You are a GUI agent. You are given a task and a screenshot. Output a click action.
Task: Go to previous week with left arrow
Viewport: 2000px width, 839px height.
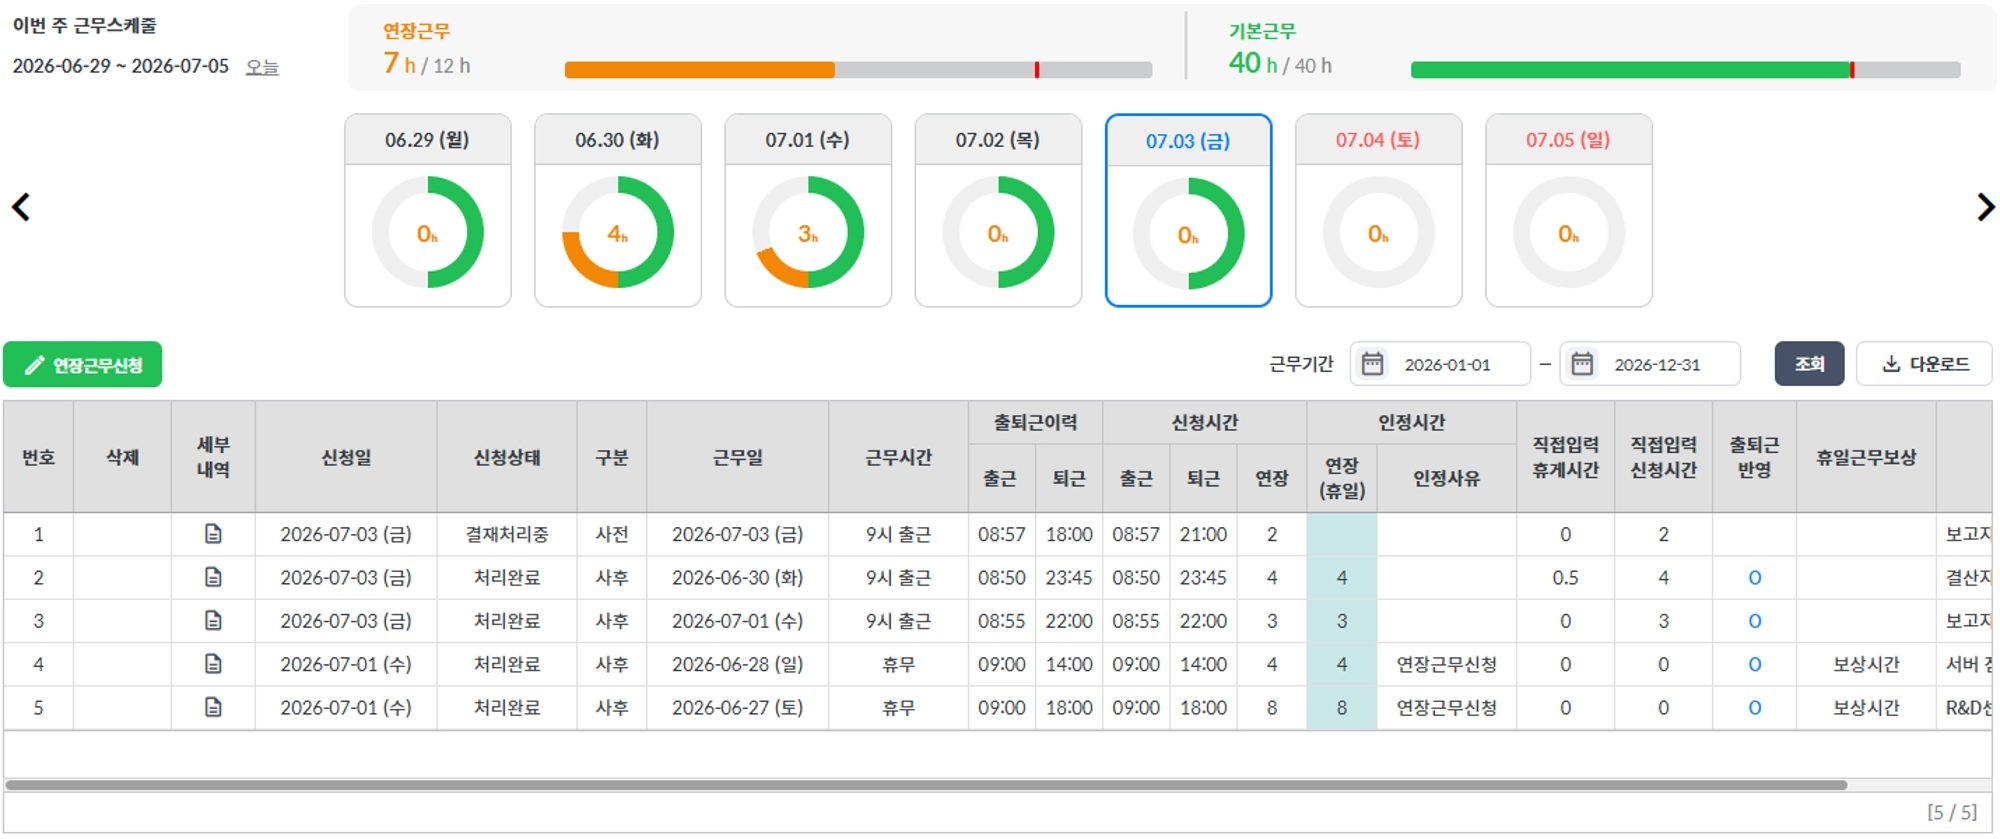21,207
